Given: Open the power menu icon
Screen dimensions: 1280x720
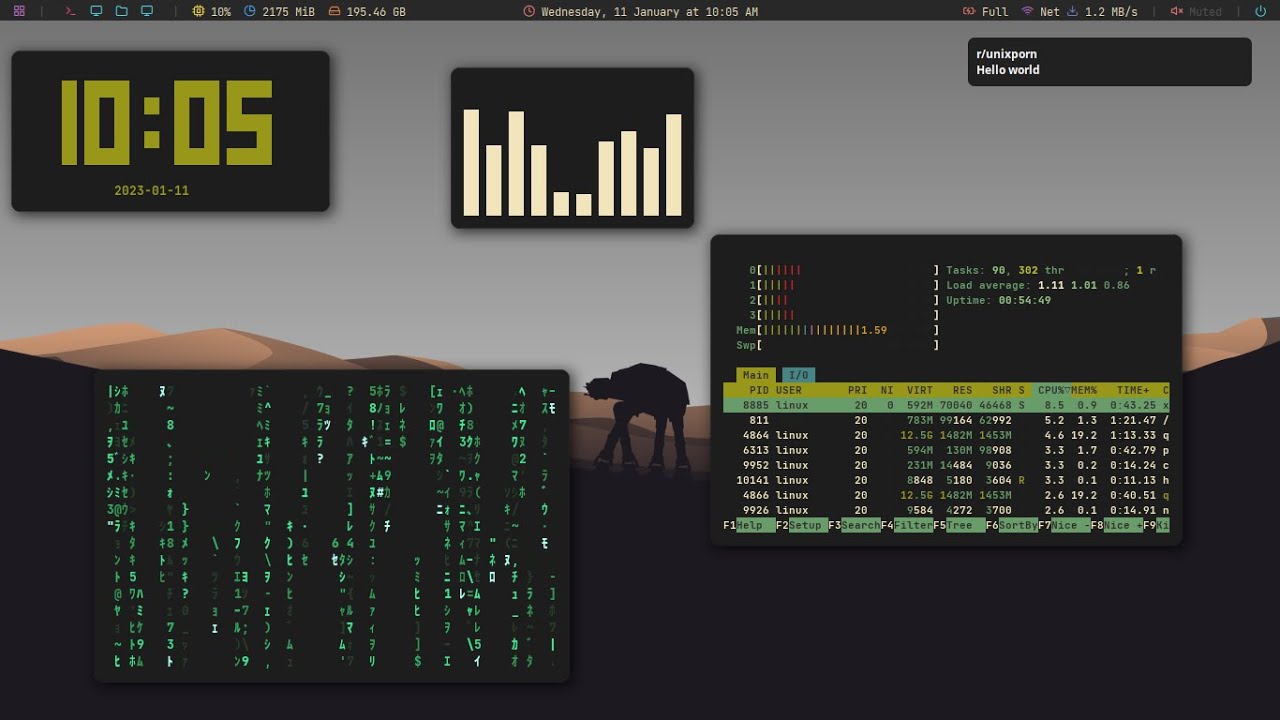Looking at the screenshot, I should [x=1260, y=12].
